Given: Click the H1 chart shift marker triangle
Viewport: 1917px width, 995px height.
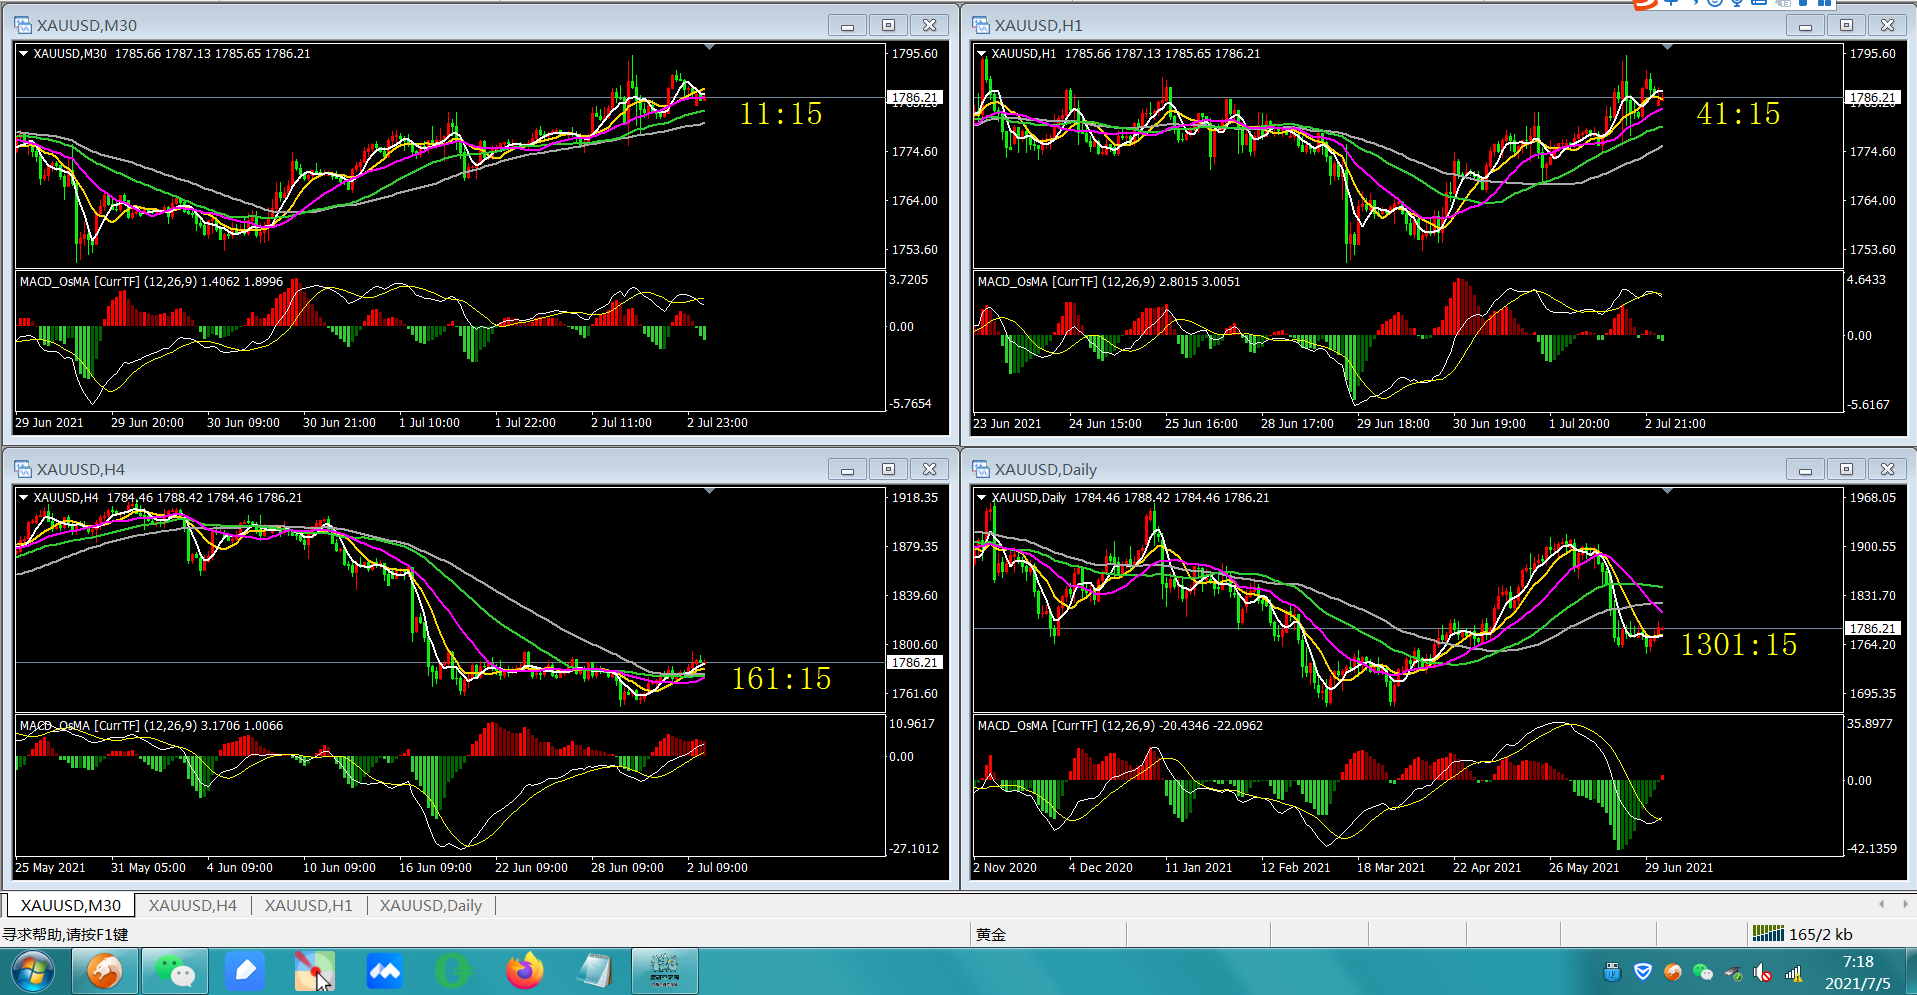Looking at the screenshot, I should click(1667, 47).
